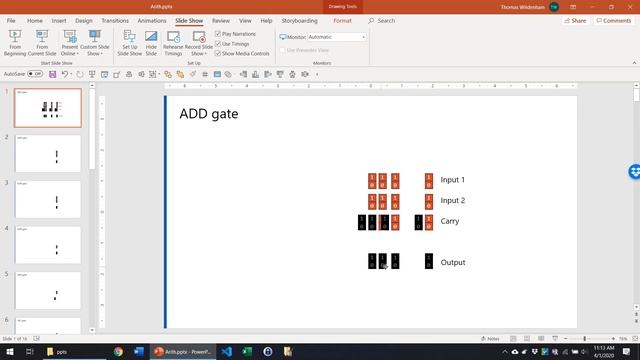Open Custom Slide Show dropdown

coord(95,43)
